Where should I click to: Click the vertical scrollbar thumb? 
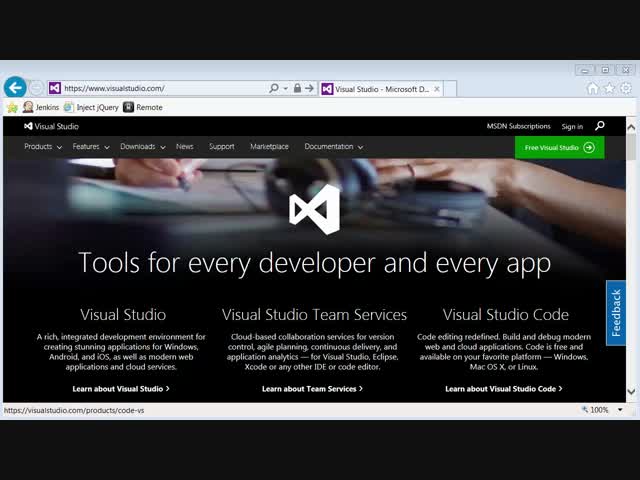click(631, 147)
